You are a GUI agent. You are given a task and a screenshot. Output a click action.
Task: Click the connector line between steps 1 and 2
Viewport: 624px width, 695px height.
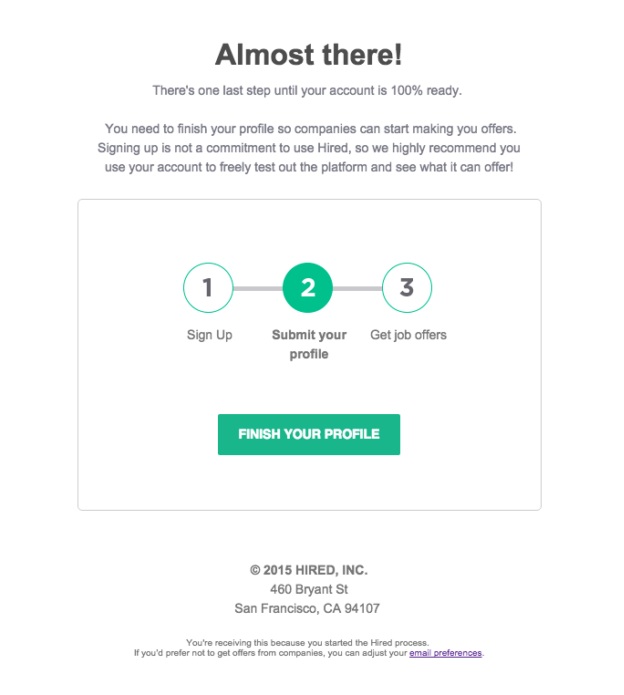(x=258, y=289)
